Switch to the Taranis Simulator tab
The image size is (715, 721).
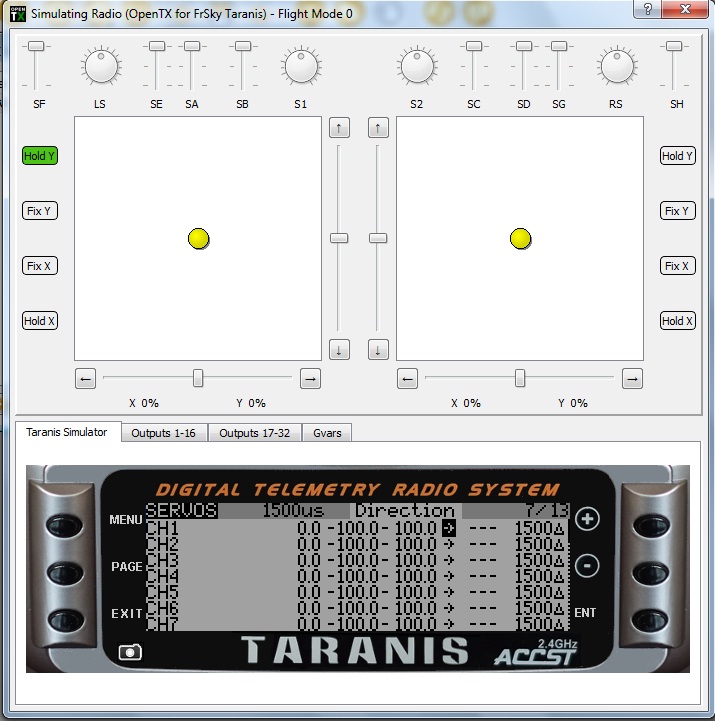pyautogui.click(x=67, y=432)
